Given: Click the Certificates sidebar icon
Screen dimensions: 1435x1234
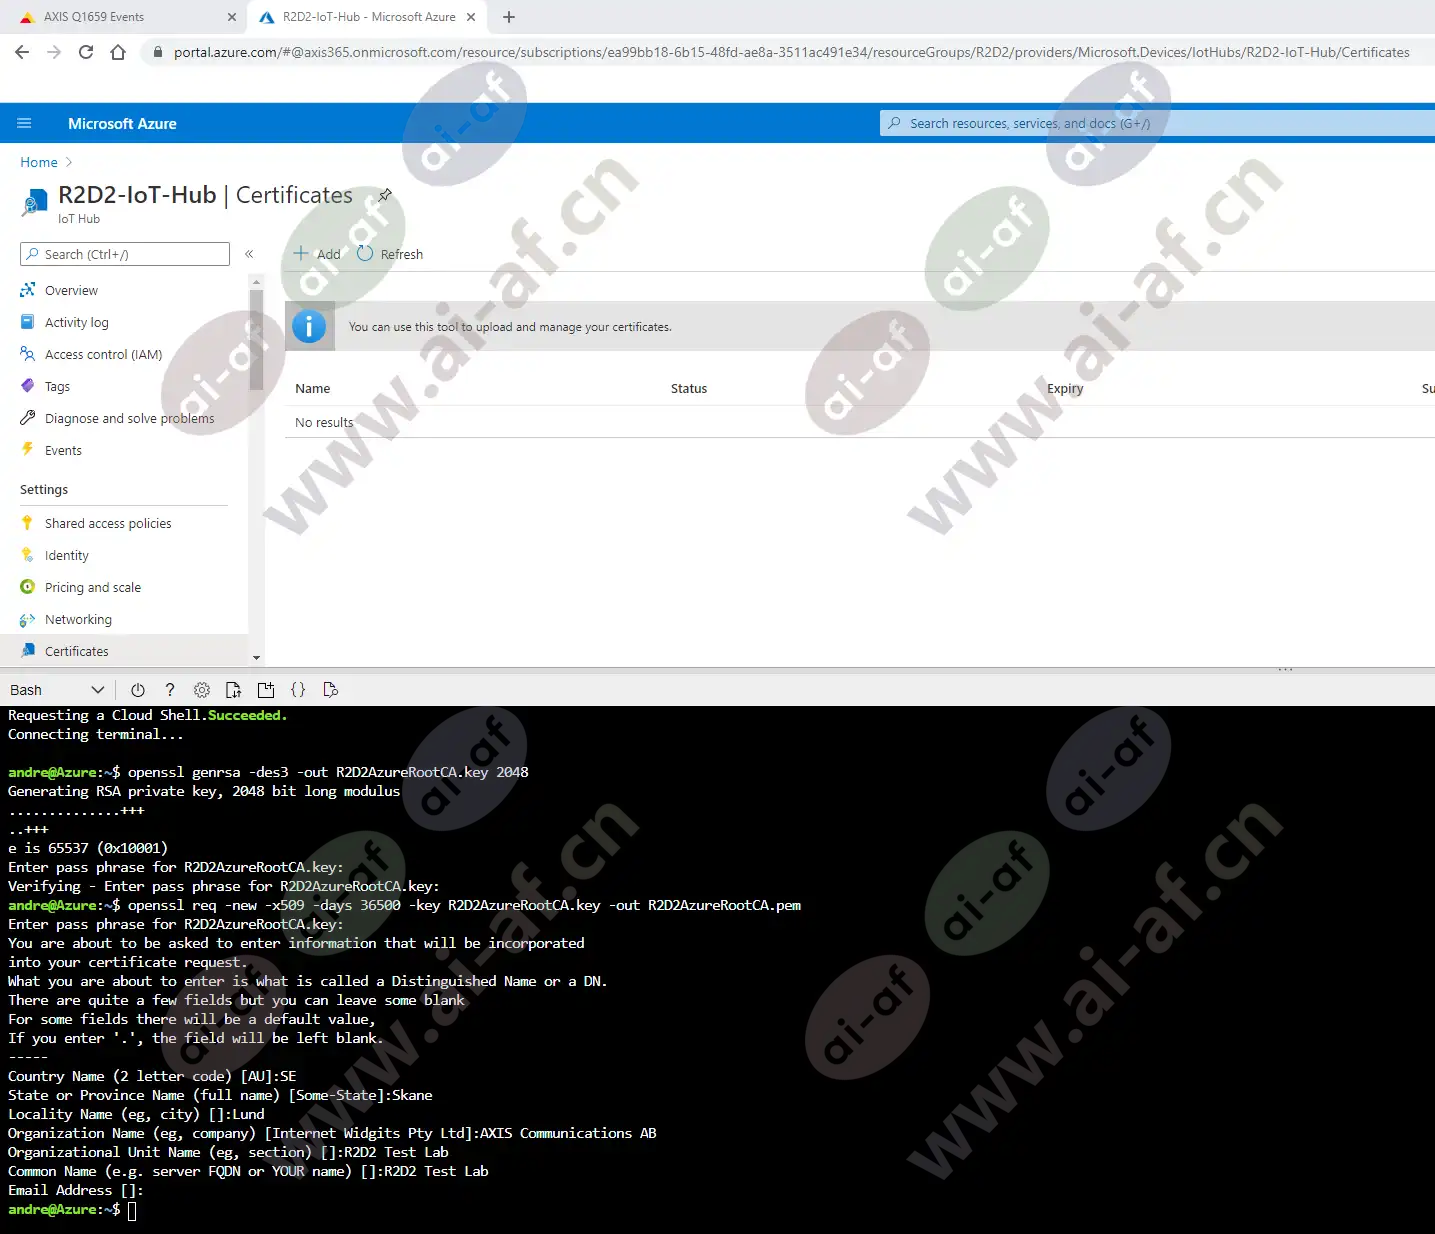Looking at the screenshot, I should click(28, 651).
